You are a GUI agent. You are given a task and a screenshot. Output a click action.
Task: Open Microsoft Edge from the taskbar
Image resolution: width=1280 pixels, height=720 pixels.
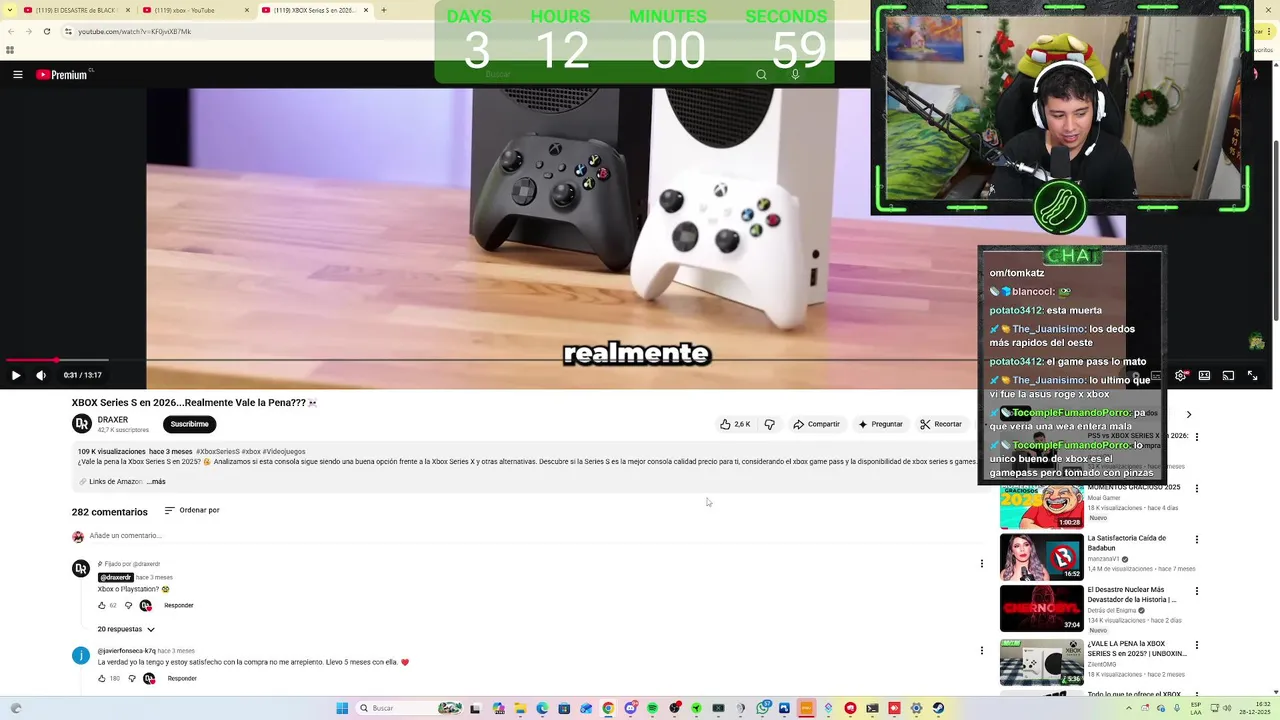(542, 708)
